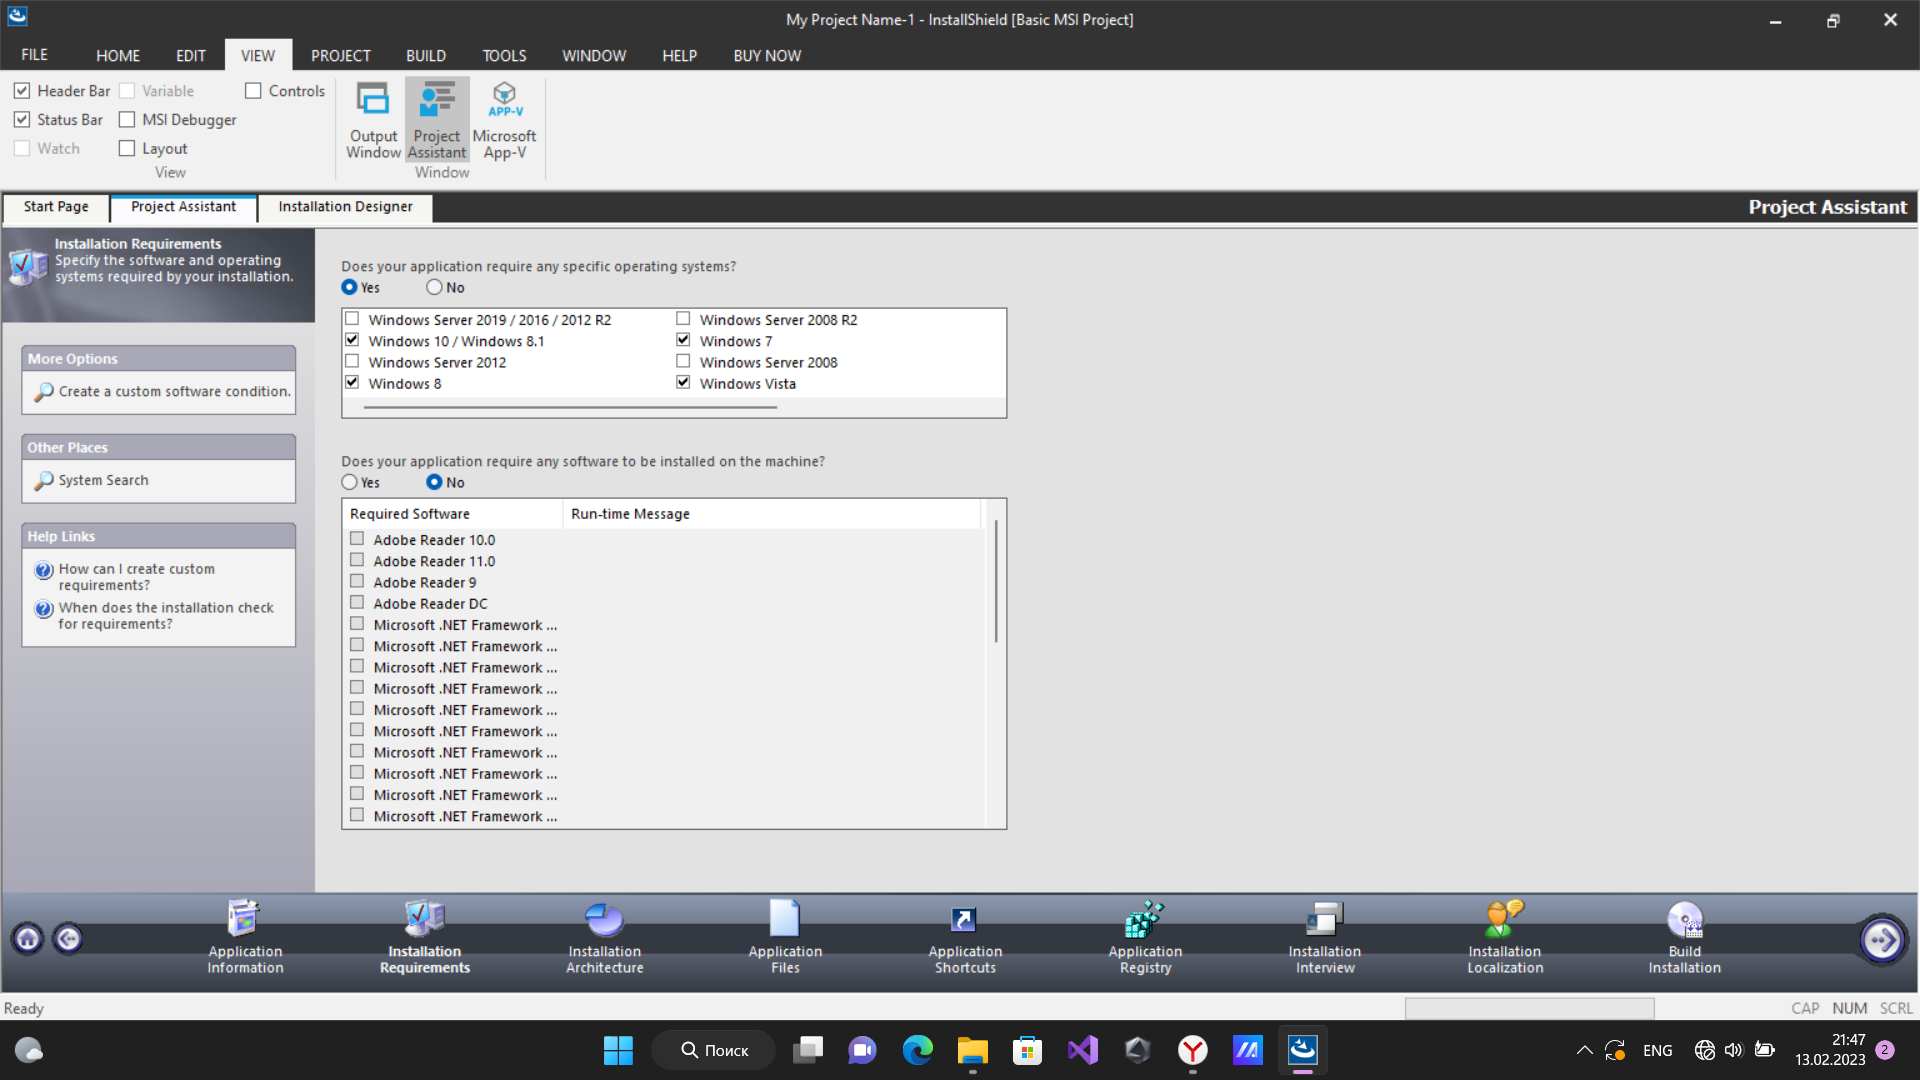Open Application Shortcuts step

[965, 937]
